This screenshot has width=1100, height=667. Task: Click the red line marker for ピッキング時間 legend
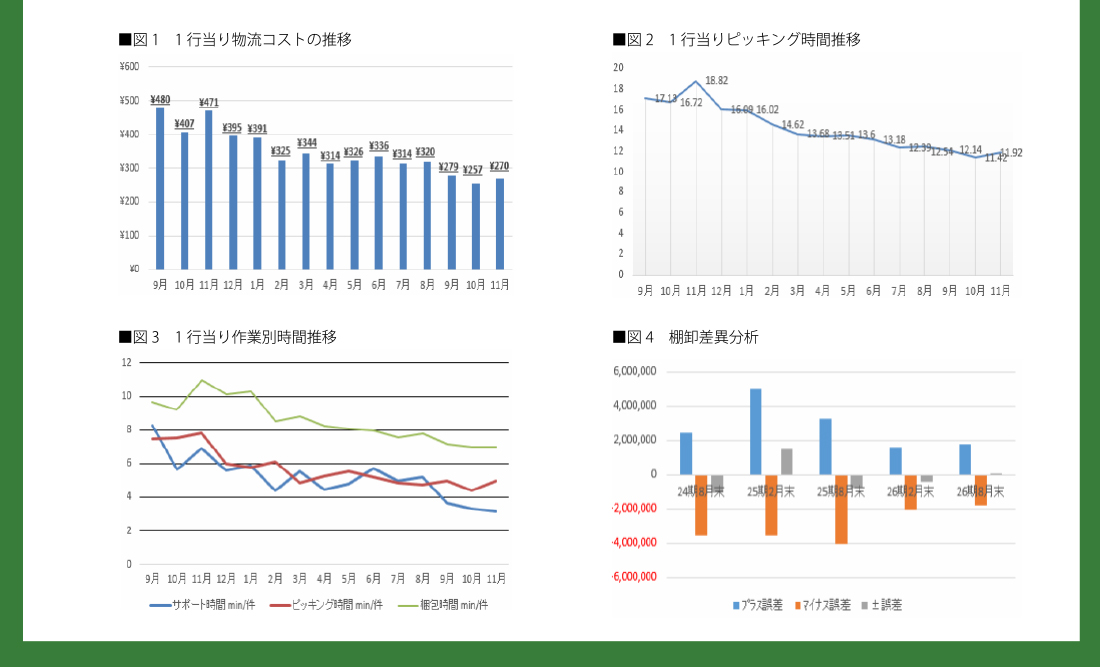click(x=281, y=605)
